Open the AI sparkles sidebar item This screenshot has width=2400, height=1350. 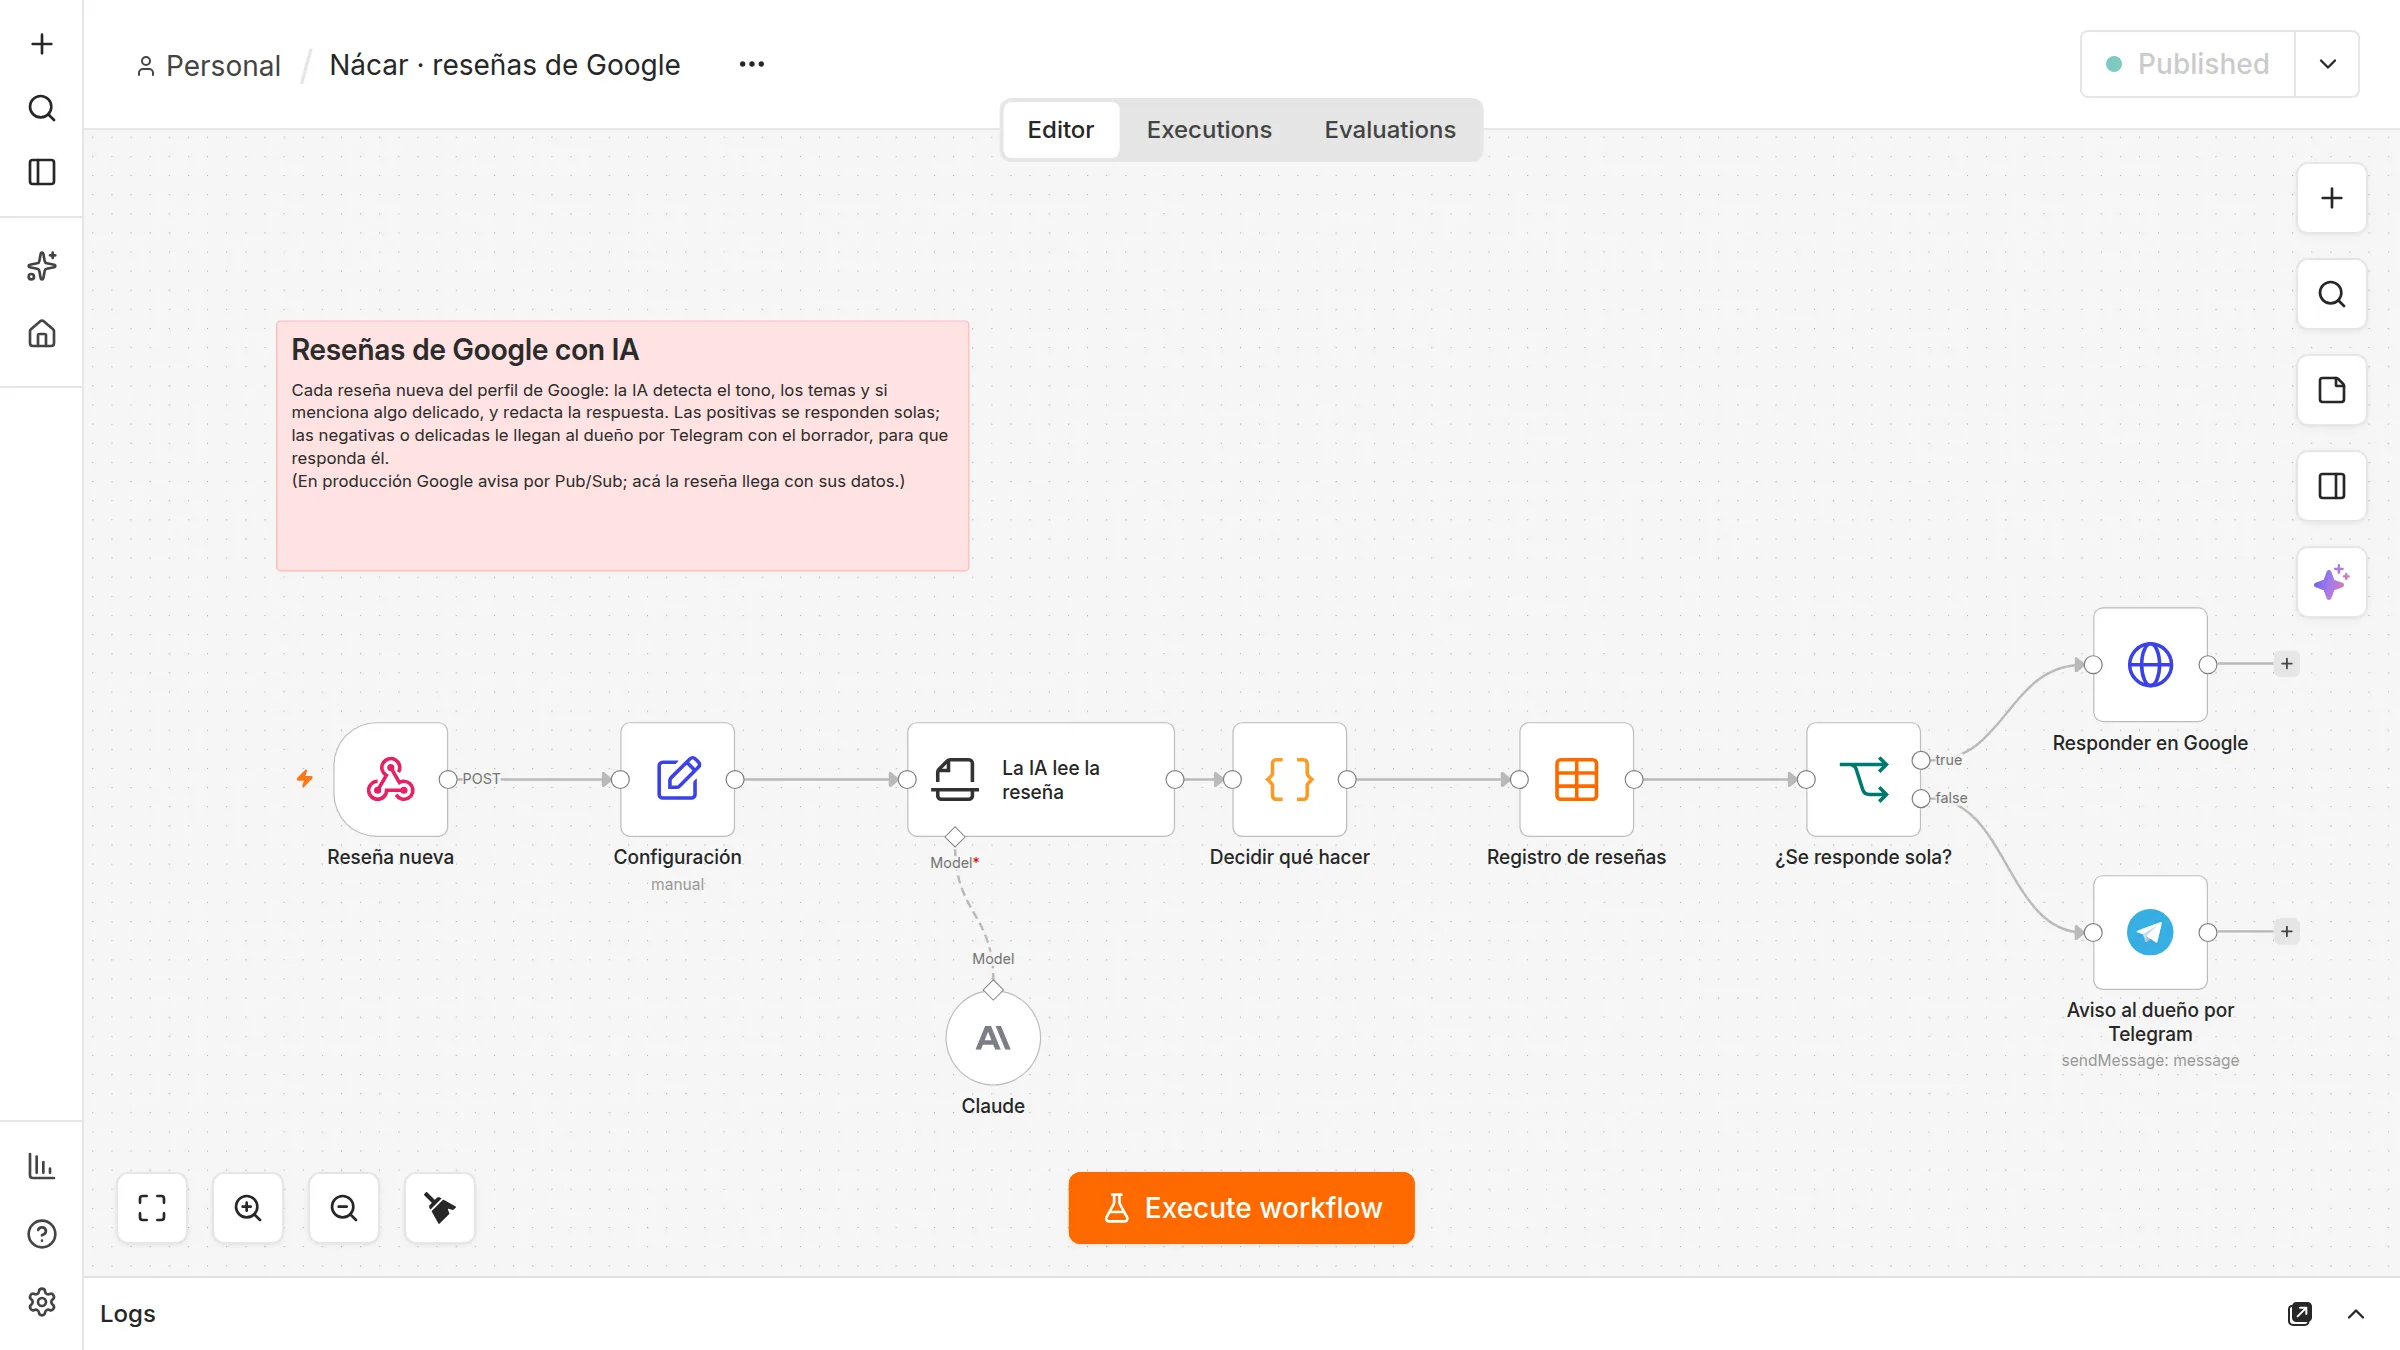point(42,266)
